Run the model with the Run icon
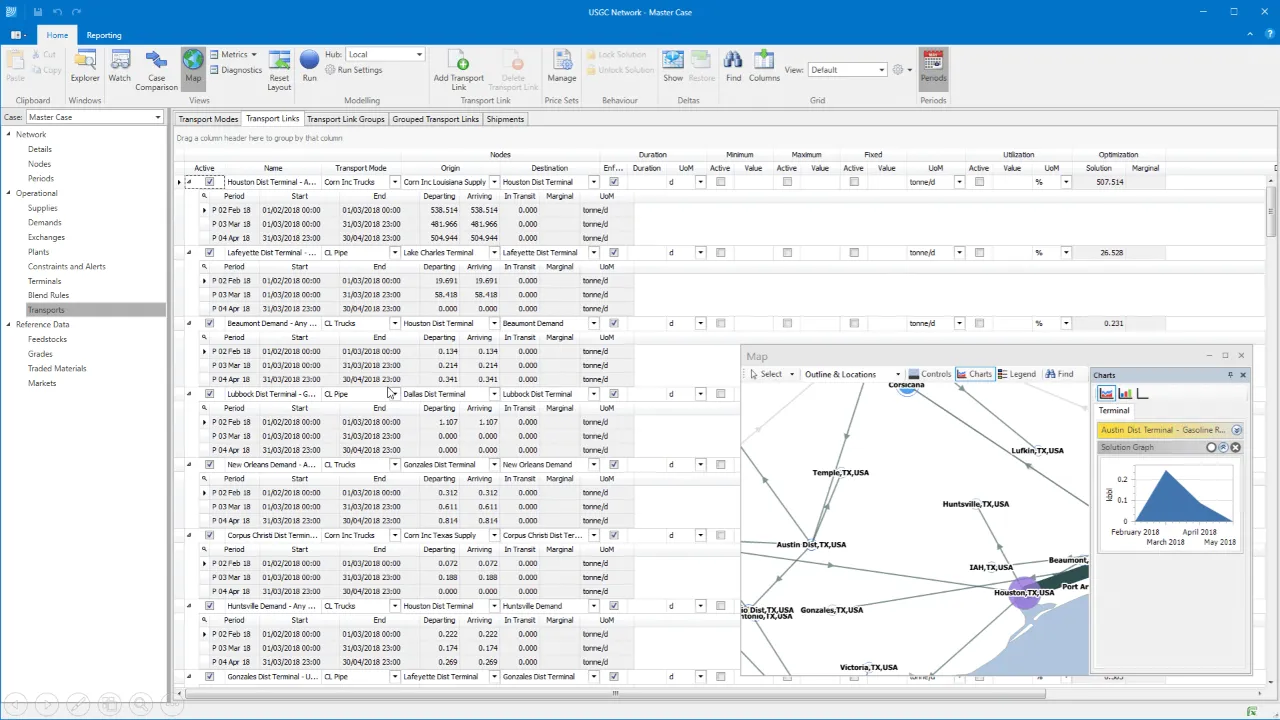The image size is (1280, 720). pyautogui.click(x=309, y=62)
